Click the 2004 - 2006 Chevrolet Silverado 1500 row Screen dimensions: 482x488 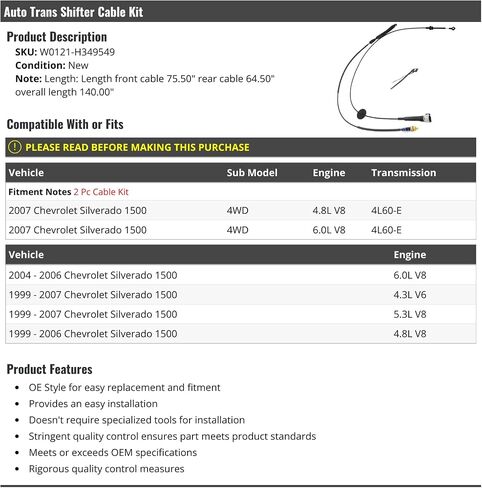(x=241, y=275)
